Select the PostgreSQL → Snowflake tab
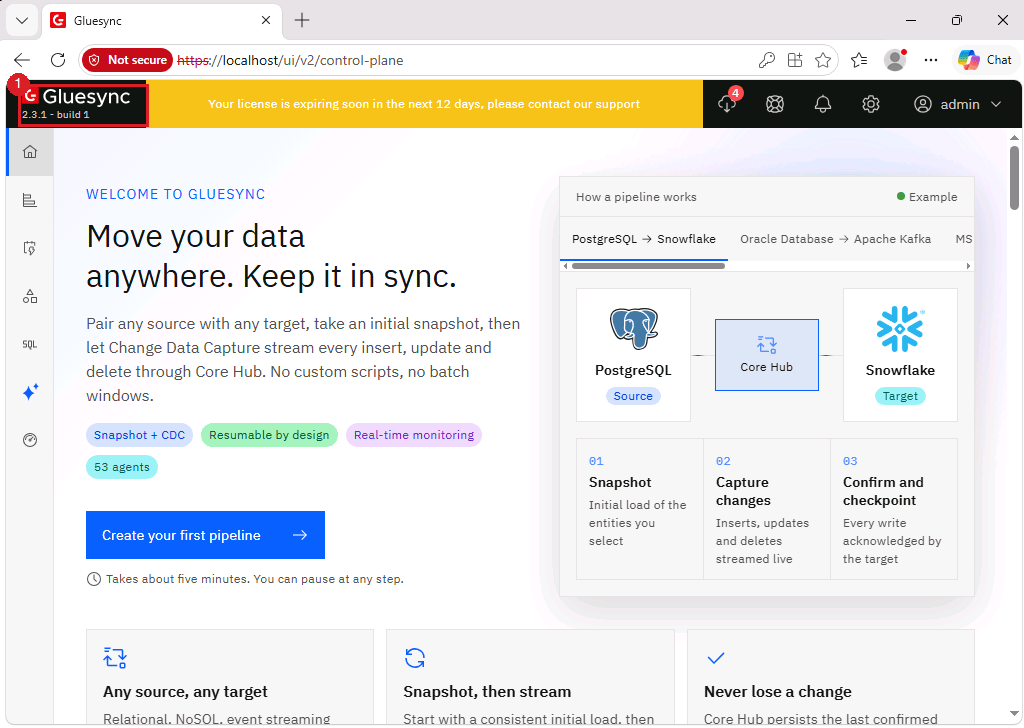This screenshot has width=1024, height=728. (x=643, y=239)
